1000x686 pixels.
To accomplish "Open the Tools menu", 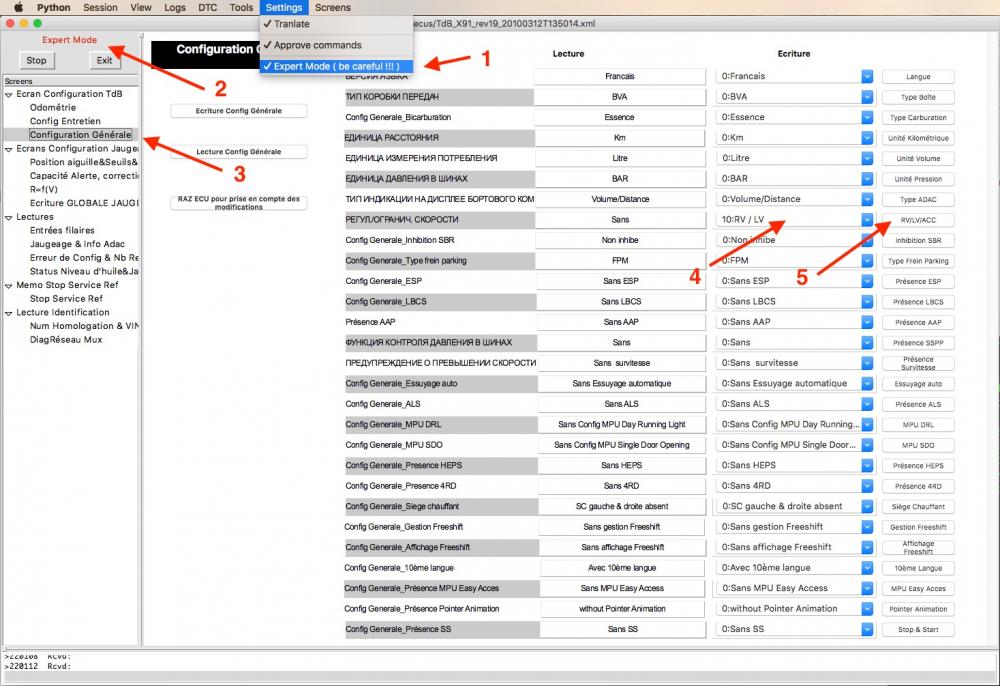I will [241, 8].
